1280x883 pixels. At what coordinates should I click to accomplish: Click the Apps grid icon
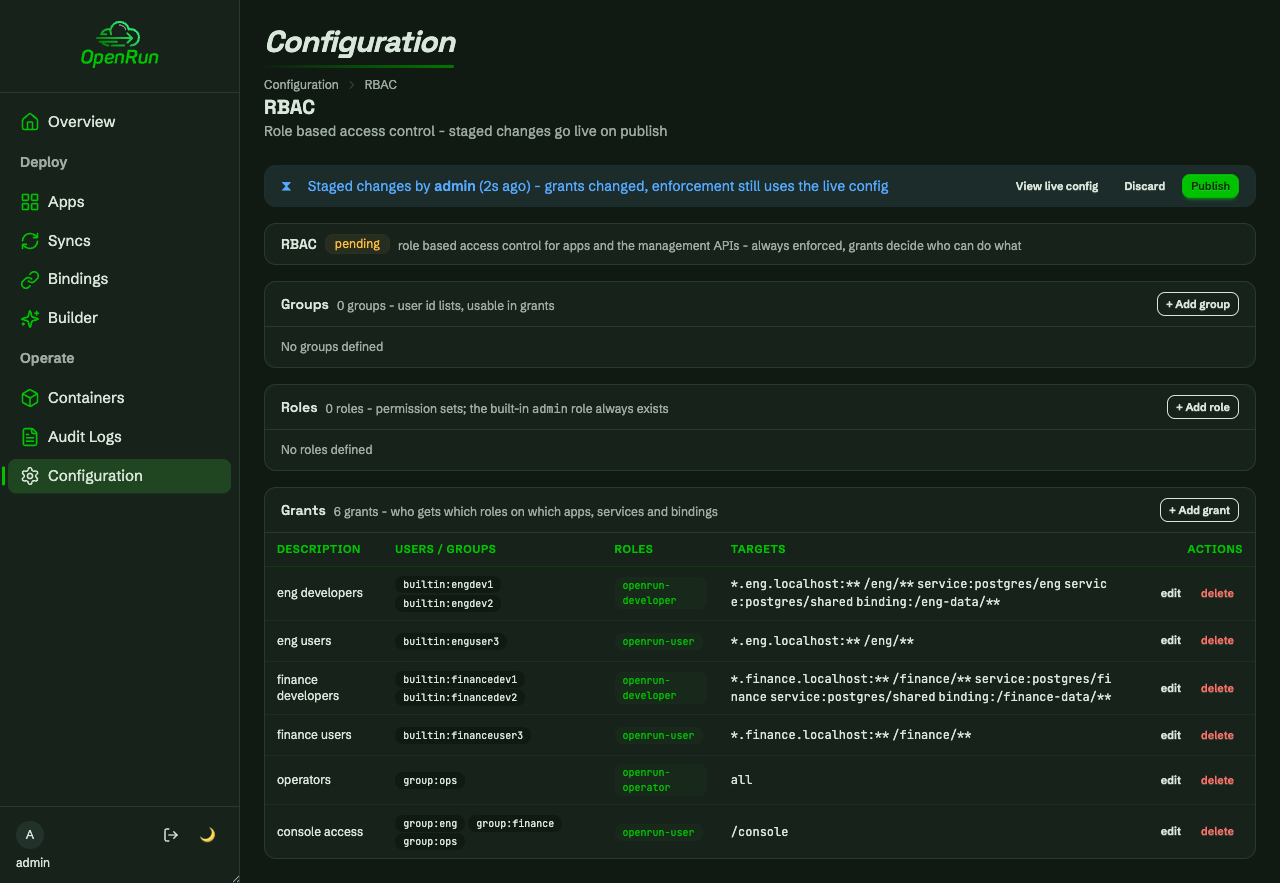point(30,202)
